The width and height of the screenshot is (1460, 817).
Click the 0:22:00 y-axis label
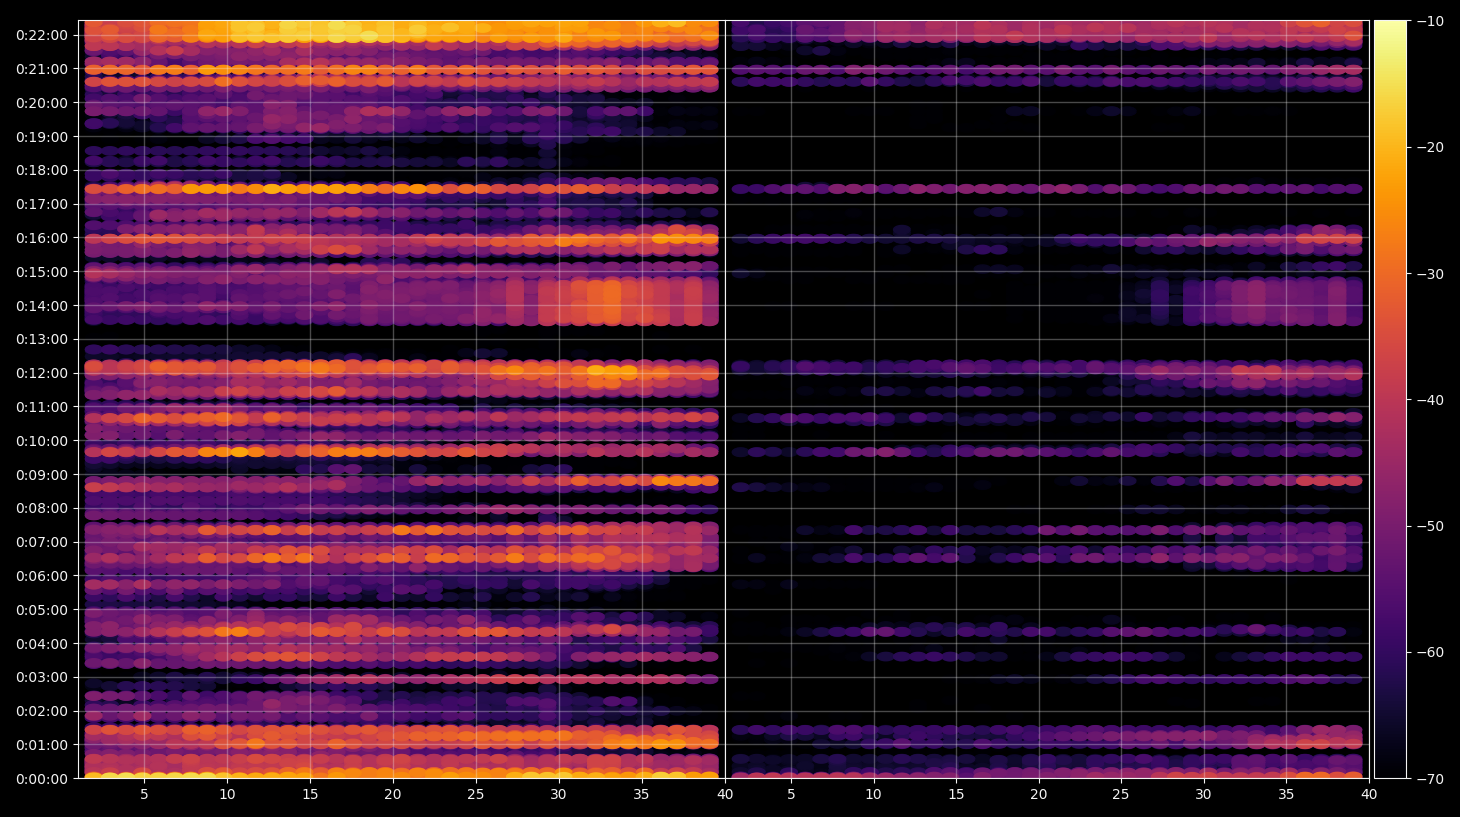click(42, 35)
